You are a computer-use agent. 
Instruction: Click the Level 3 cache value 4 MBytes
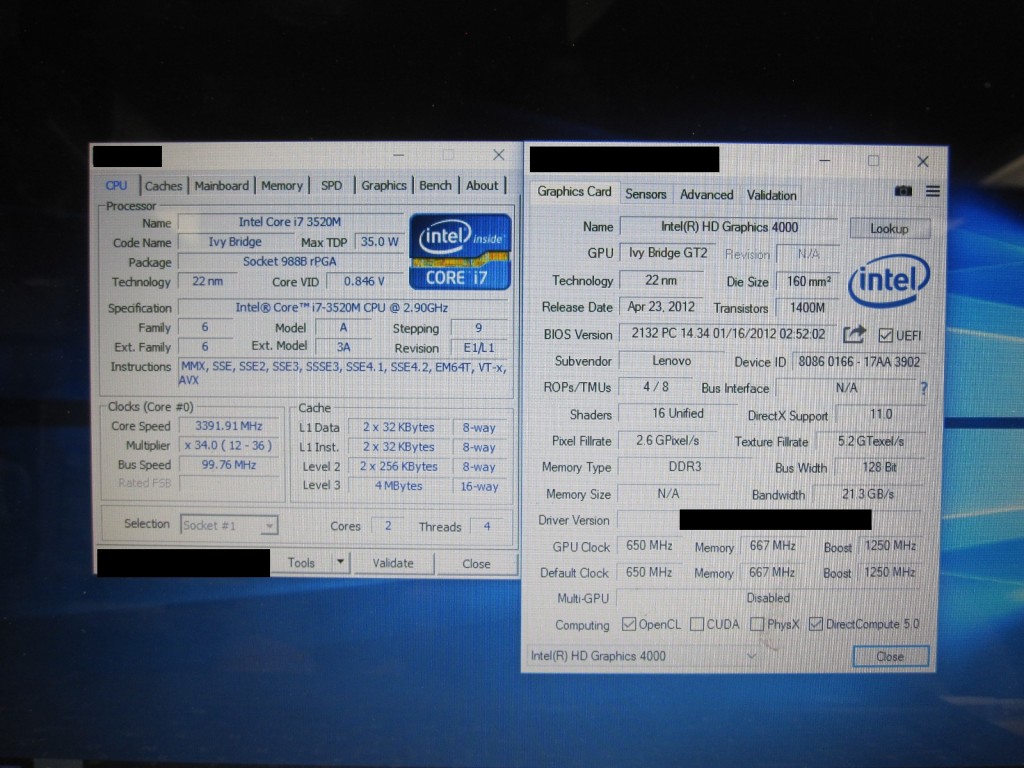[398, 486]
